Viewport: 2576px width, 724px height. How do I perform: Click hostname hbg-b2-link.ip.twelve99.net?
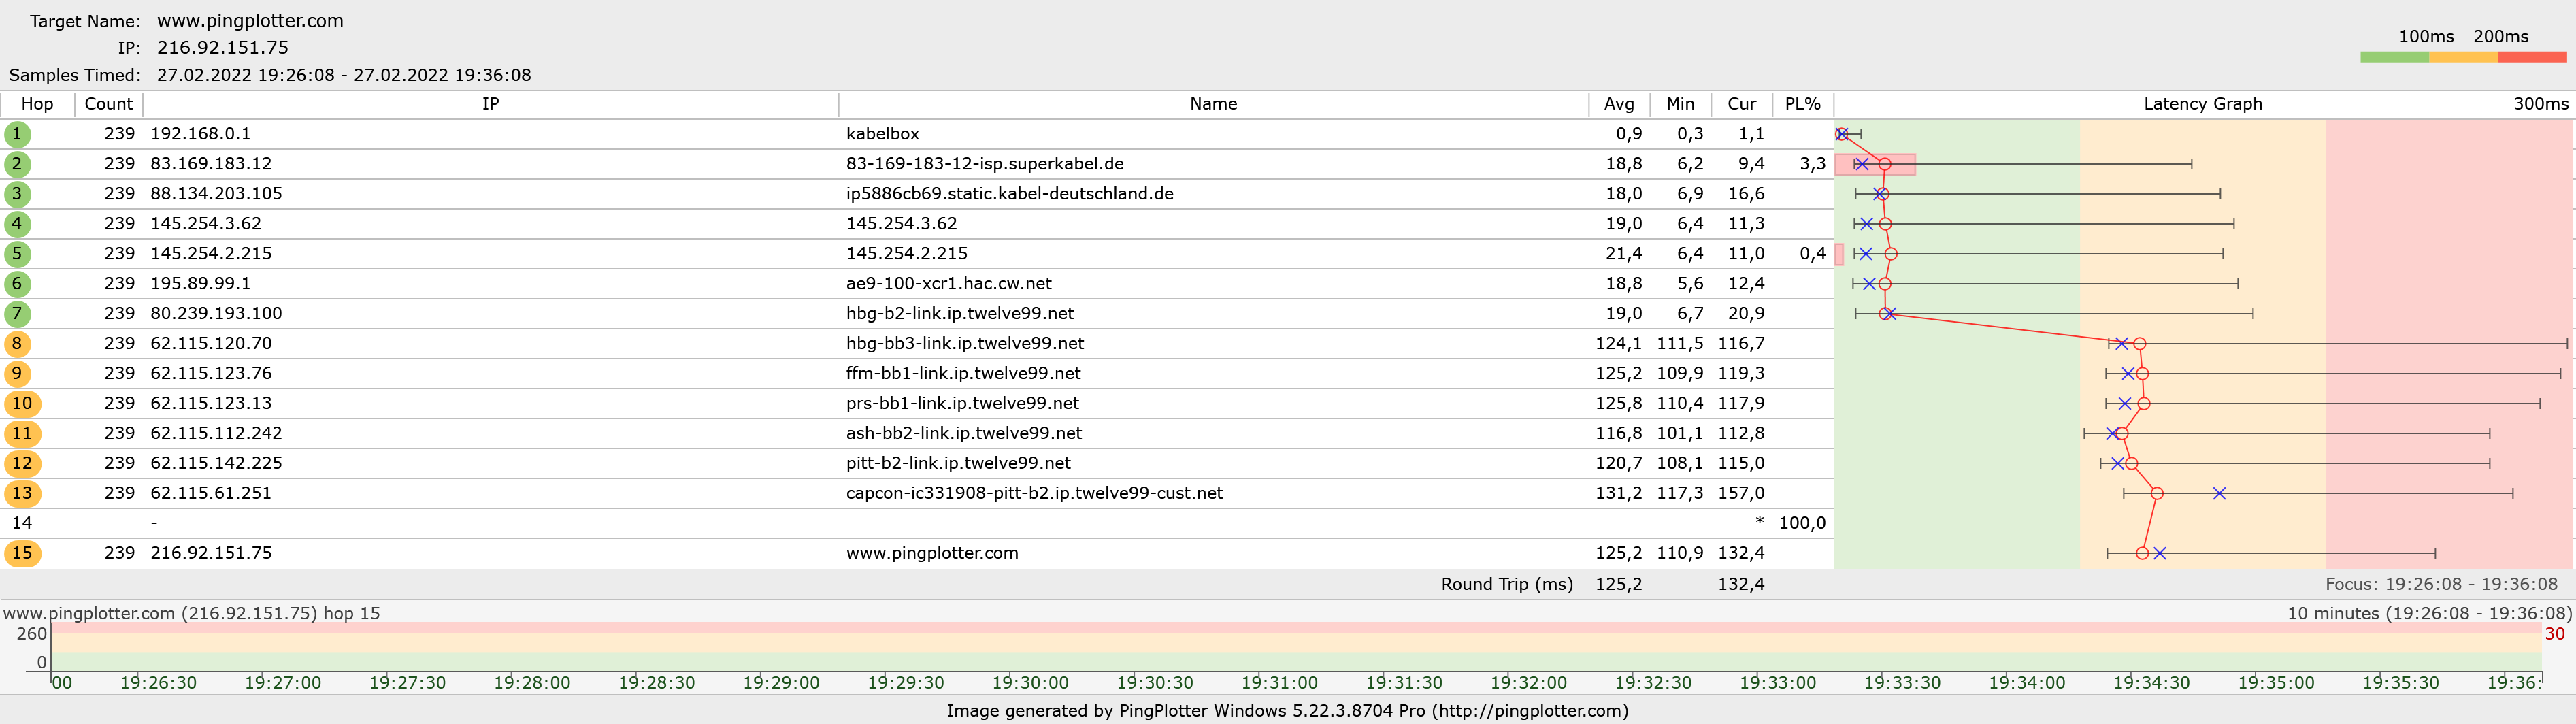click(x=959, y=314)
